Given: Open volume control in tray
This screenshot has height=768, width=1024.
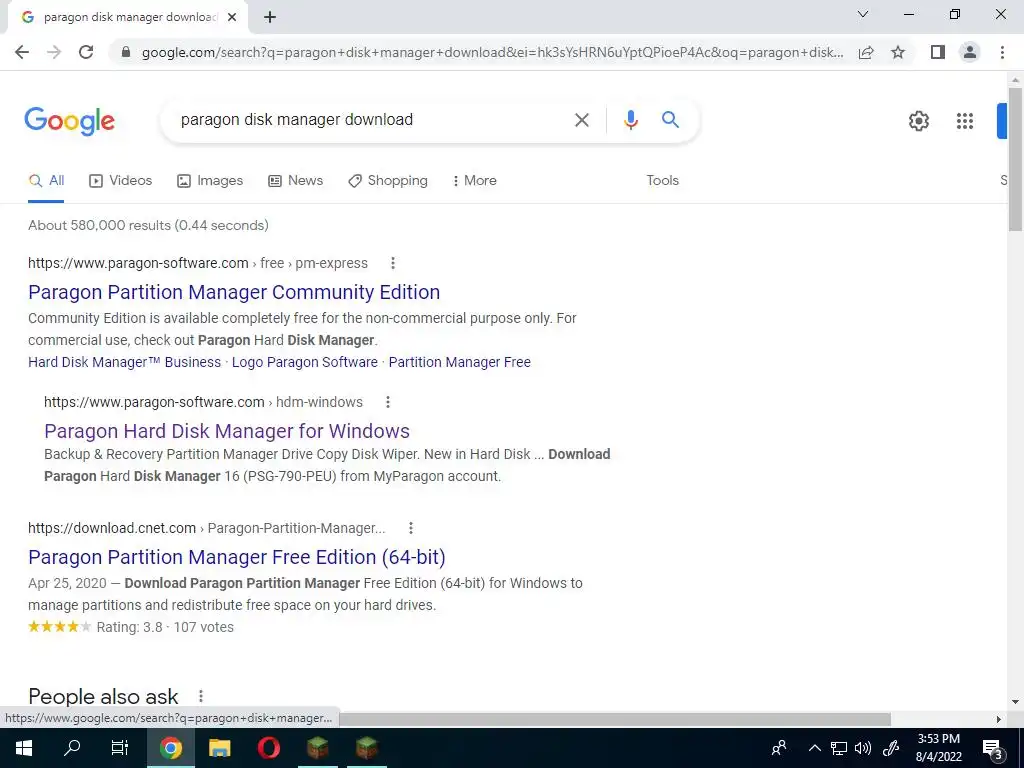Looking at the screenshot, I should (x=863, y=748).
